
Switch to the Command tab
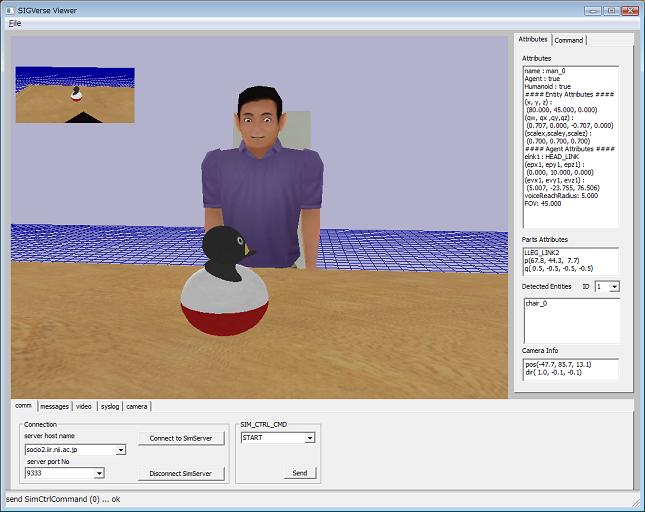[x=569, y=40]
